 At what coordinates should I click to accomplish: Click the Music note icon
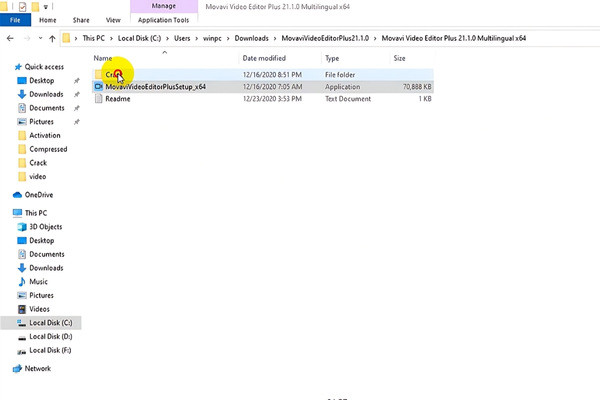pyautogui.click(x=22, y=282)
